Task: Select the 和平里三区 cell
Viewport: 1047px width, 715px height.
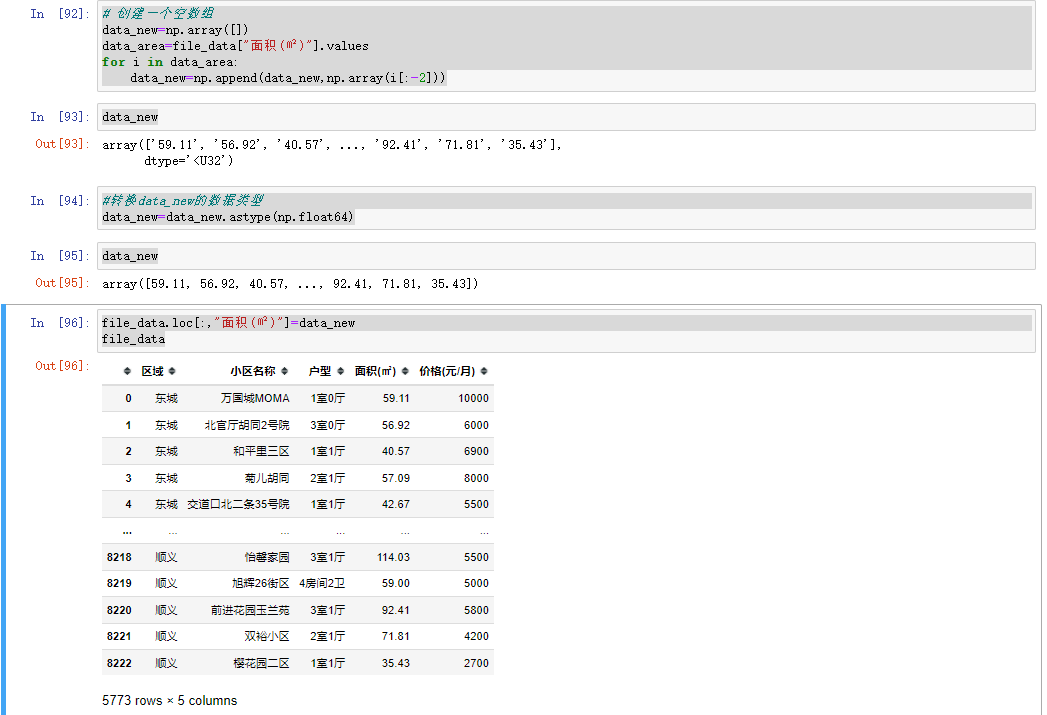Action: tap(261, 451)
